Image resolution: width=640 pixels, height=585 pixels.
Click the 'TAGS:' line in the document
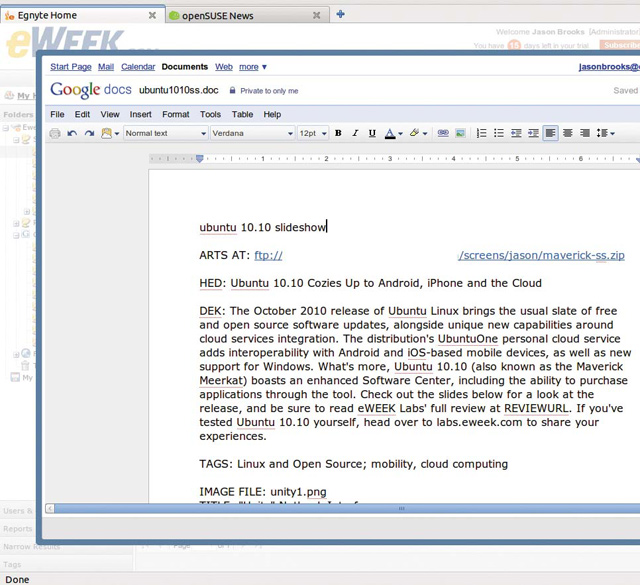coord(353,464)
